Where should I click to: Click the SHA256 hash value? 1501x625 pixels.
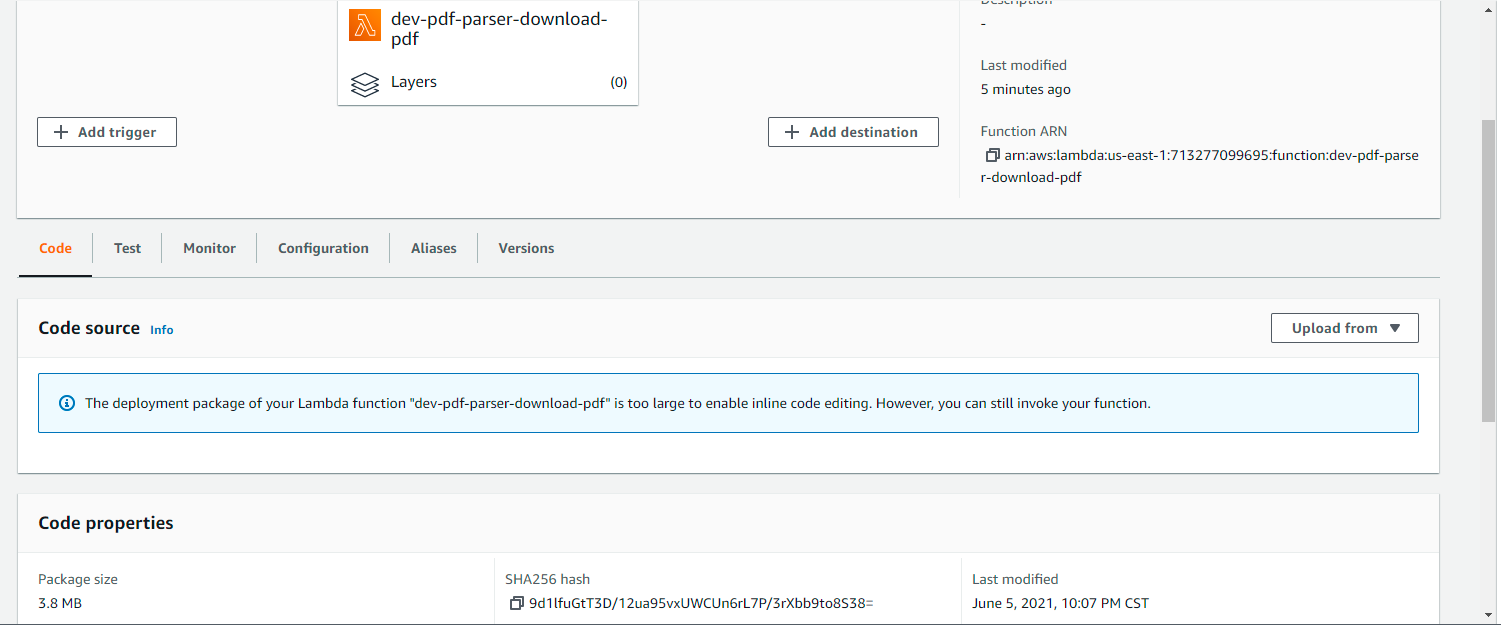pos(701,603)
